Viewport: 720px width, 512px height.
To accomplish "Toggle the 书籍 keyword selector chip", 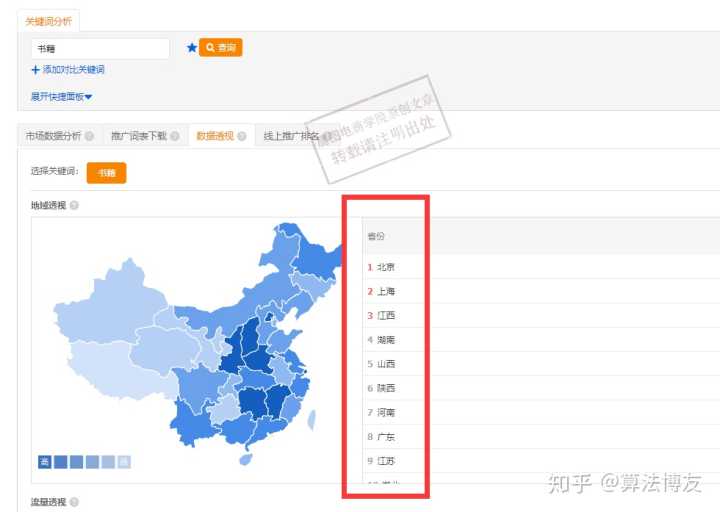I will click(106, 172).
